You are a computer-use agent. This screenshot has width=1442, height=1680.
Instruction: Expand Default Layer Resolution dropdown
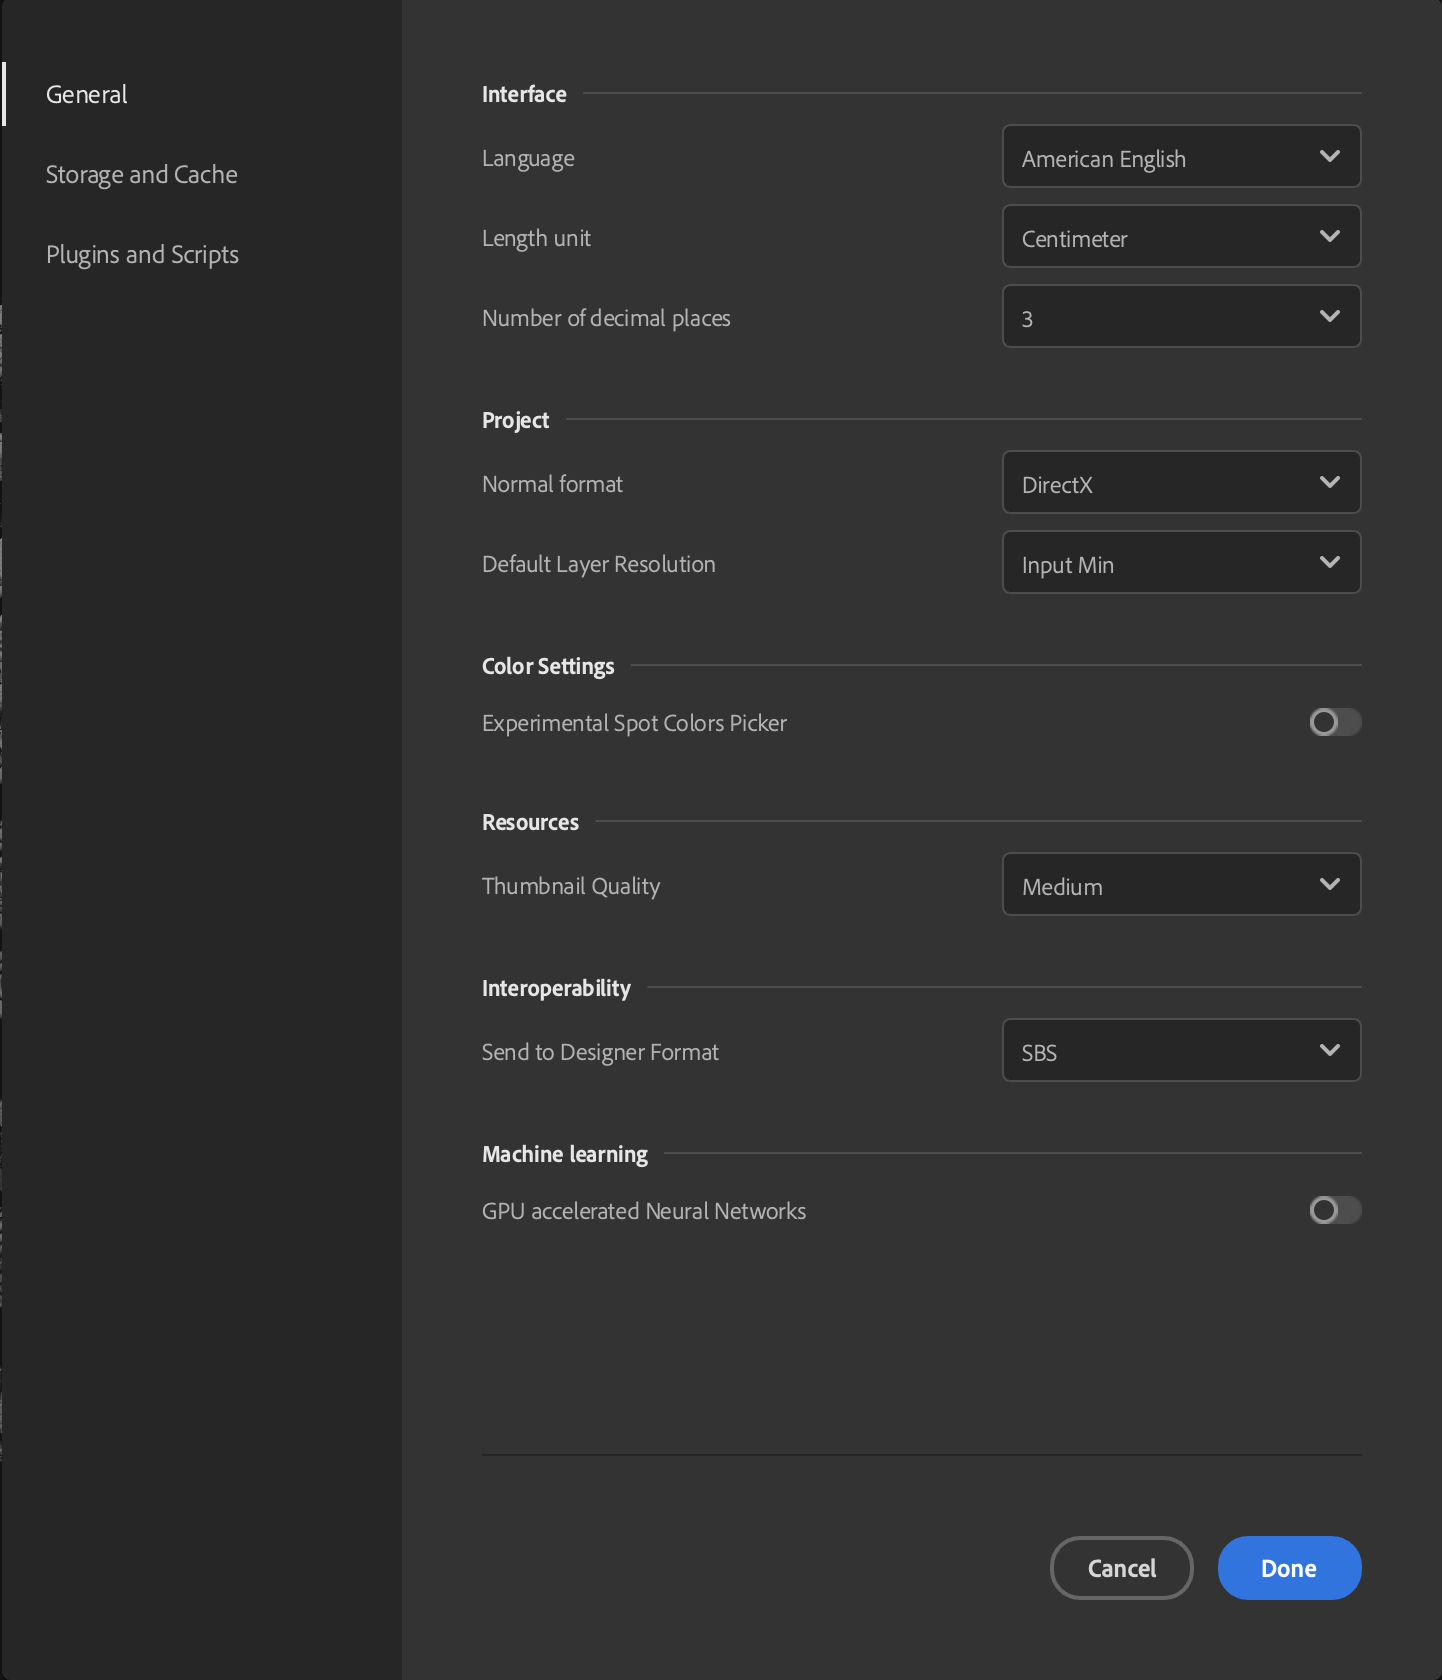[x=1180, y=563]
